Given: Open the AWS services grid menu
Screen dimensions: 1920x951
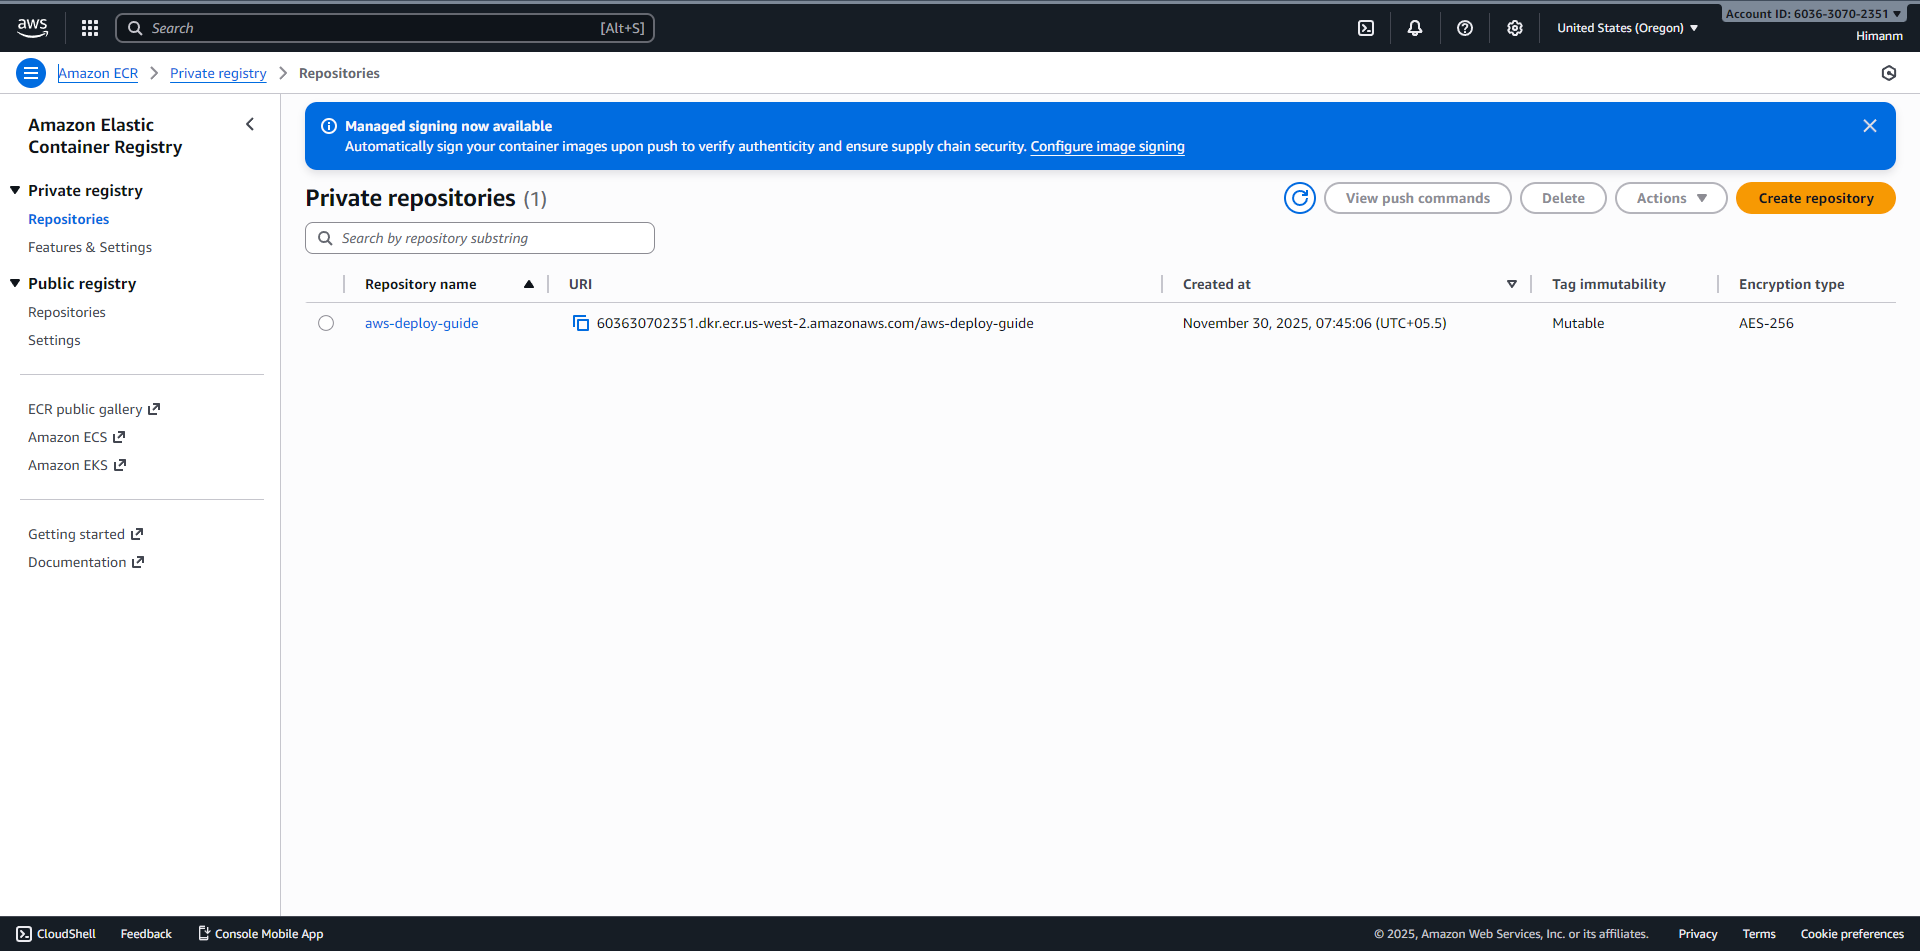Looking at the screenshot, I should click(x=90, y=28).
